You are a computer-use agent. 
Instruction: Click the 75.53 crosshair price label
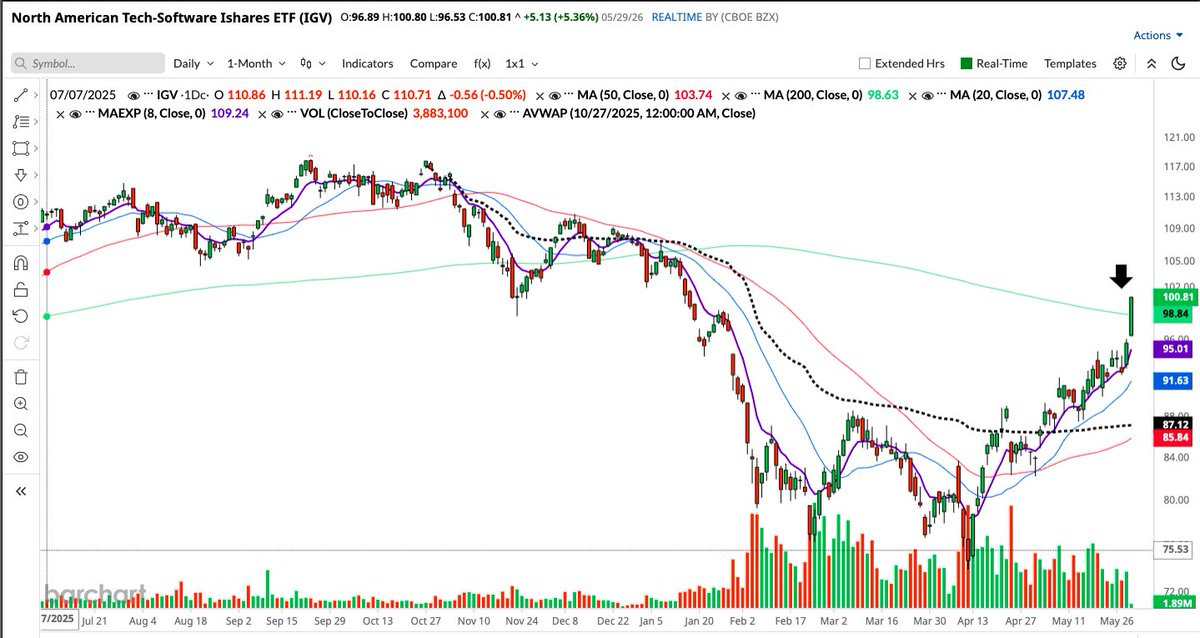pyautogui.click(x=1173, y=549)
